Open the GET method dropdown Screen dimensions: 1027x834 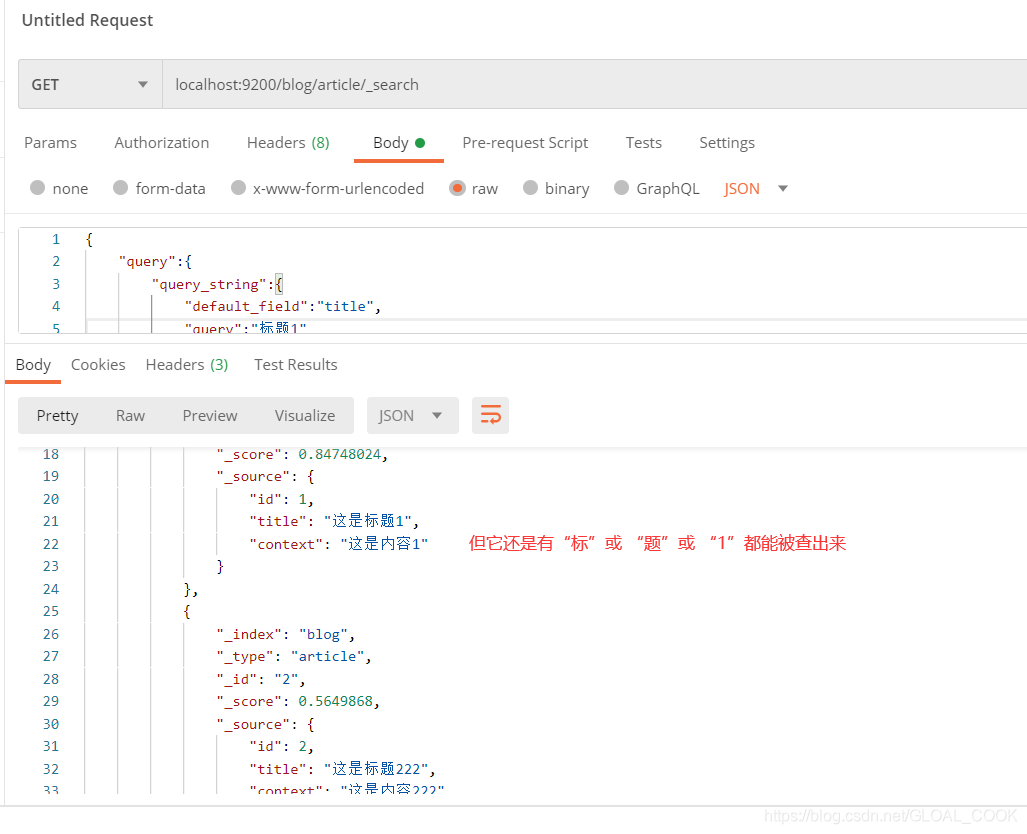pyautogui.click(x=90, y=85)
